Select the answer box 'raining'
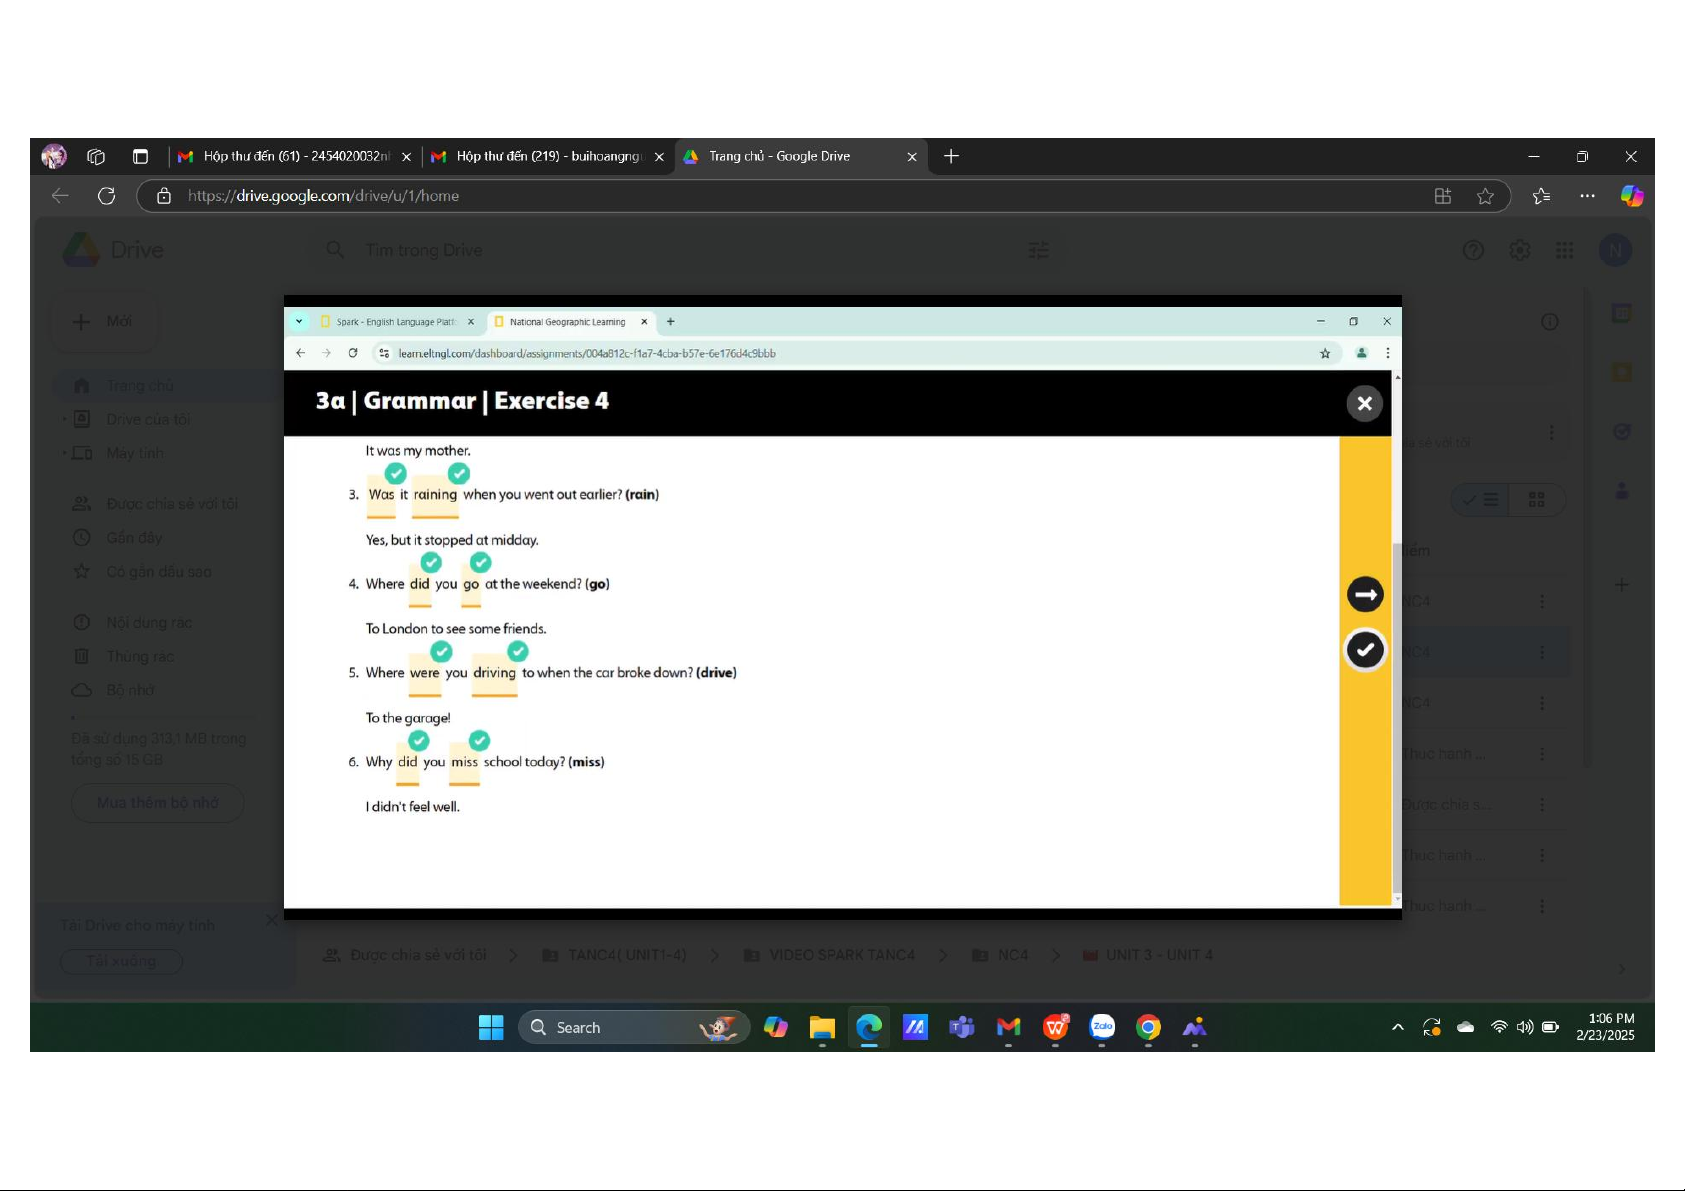Image resolution: width=1685 pixels, height=1191 pixels. pyautogui.click(x=435, y=495)
